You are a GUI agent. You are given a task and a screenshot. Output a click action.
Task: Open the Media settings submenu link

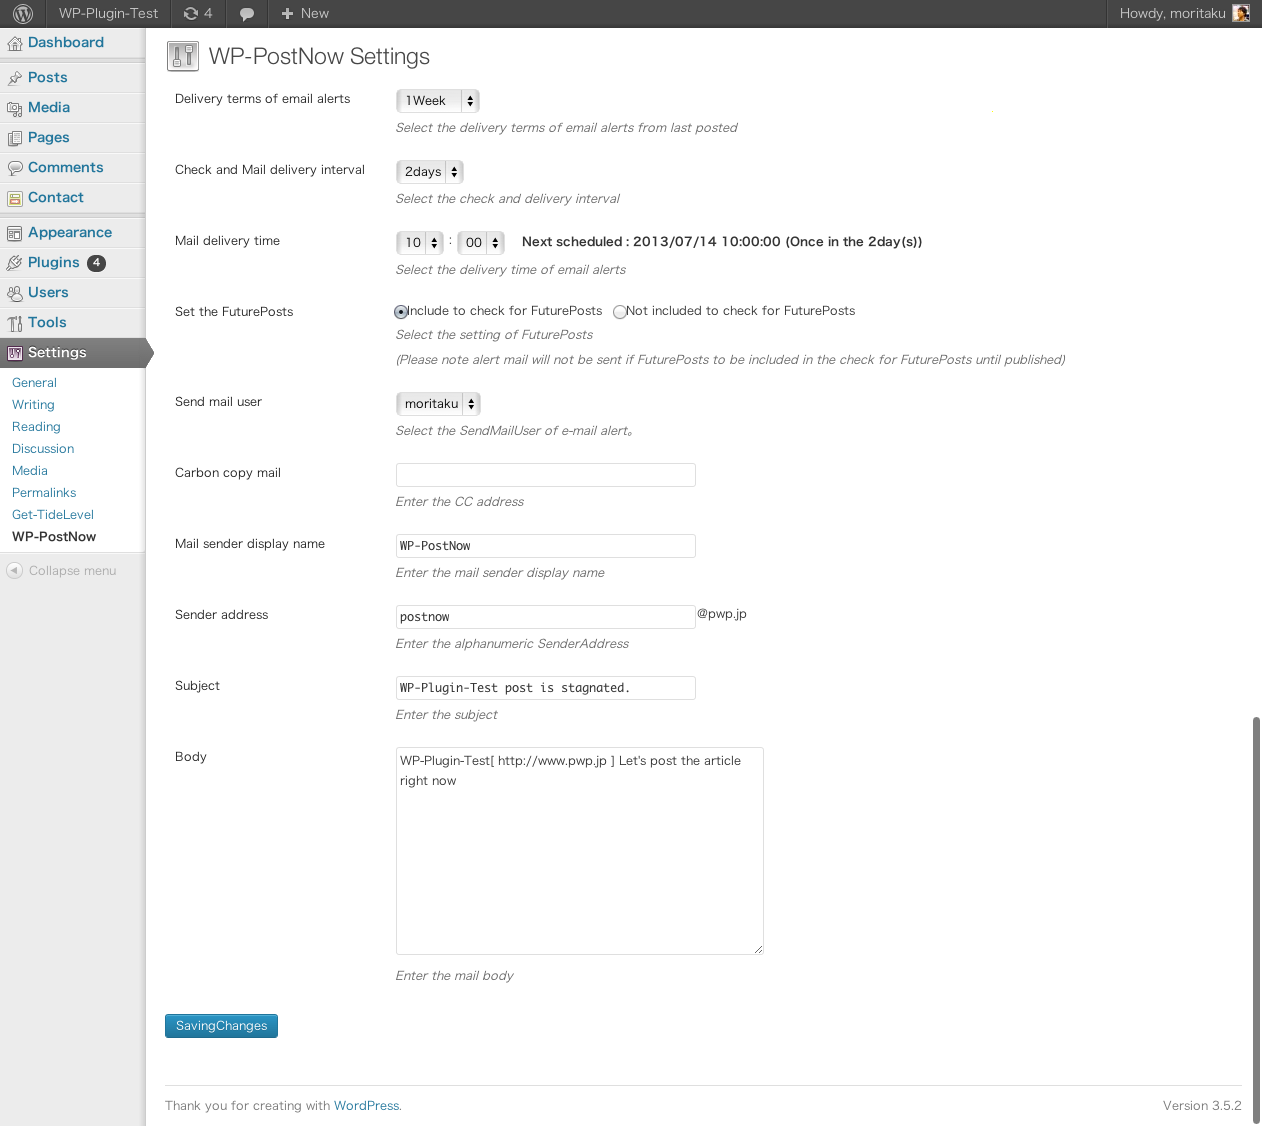[30, 471]
